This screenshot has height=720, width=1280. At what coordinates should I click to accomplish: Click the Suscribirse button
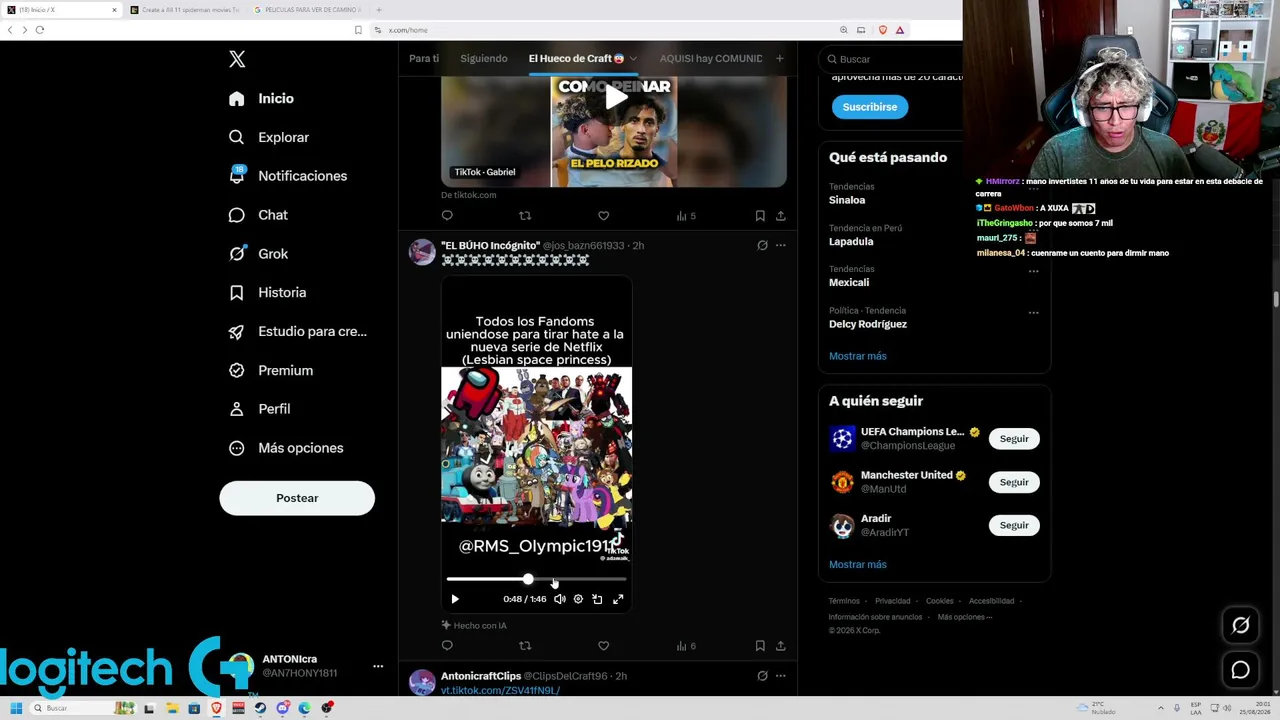pyautogui.click(x=870, y=107)
